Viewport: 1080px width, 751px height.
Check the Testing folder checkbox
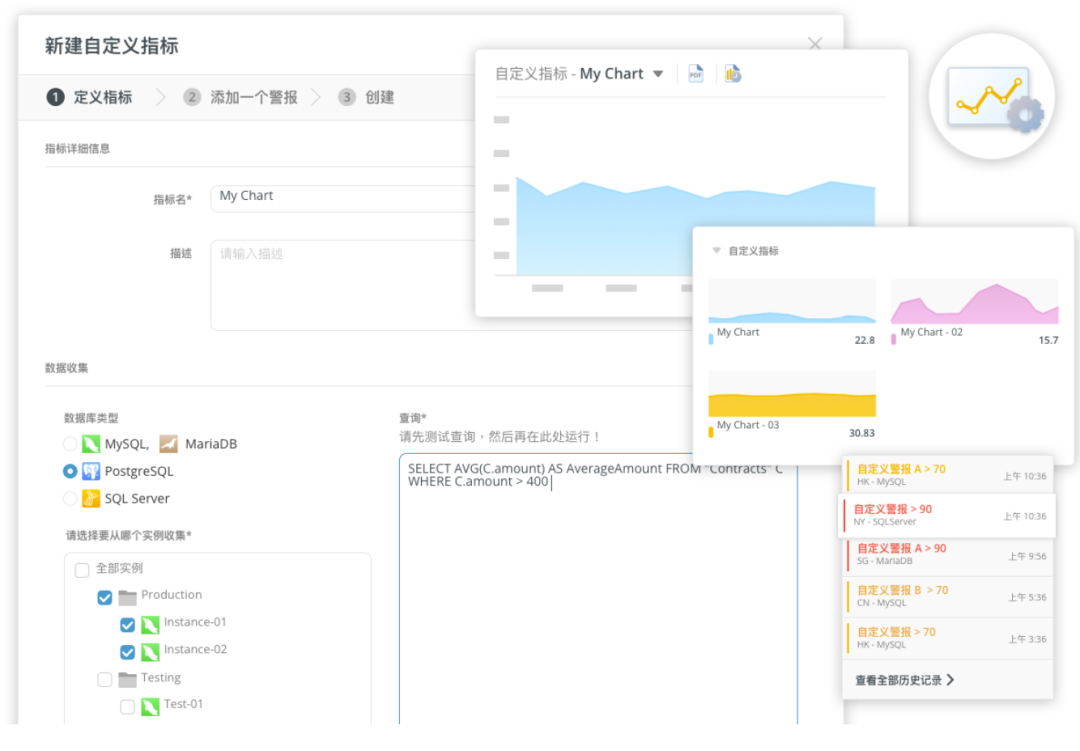point(105,679)
